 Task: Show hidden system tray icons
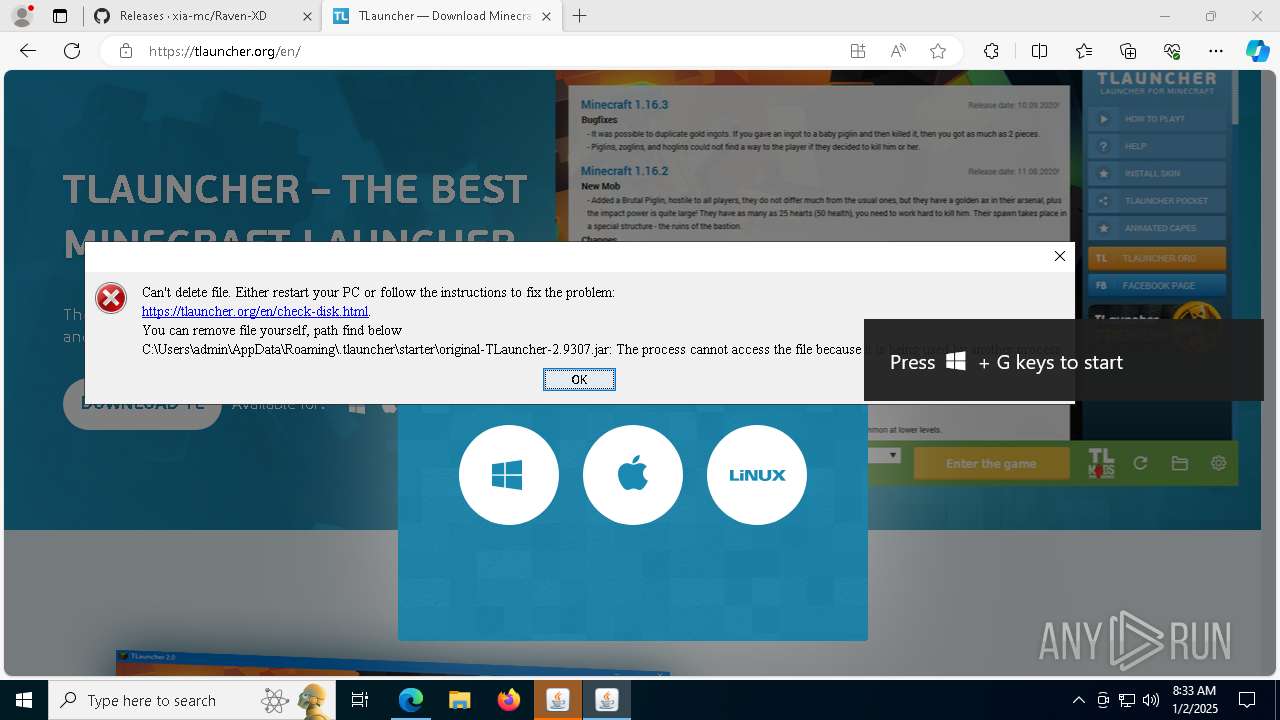click(1078, 700)
